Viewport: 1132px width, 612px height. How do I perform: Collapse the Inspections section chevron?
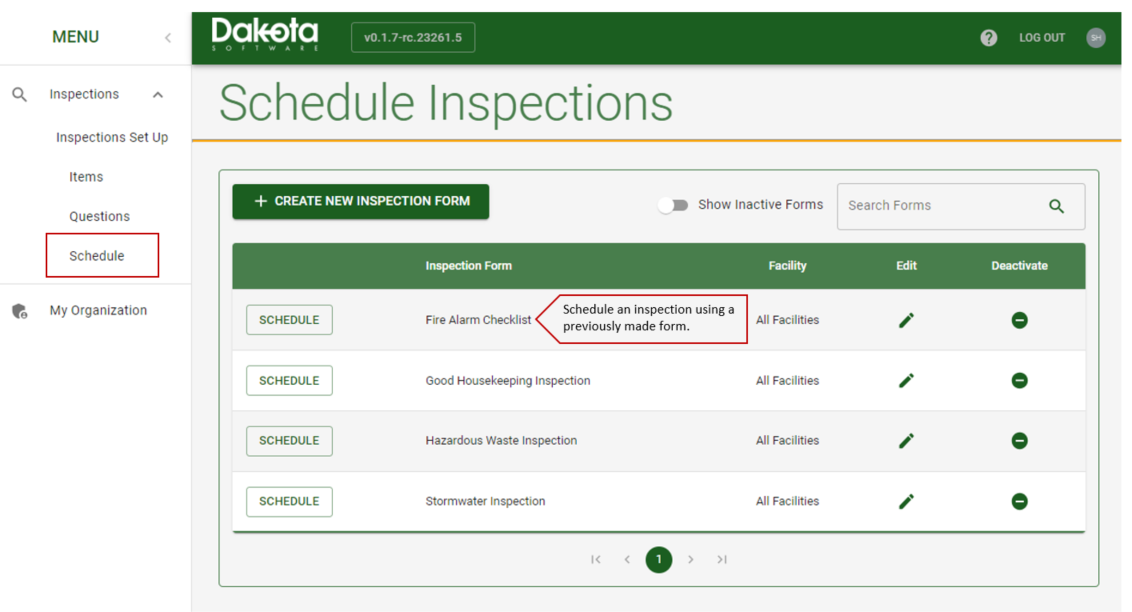coord(157,93)
